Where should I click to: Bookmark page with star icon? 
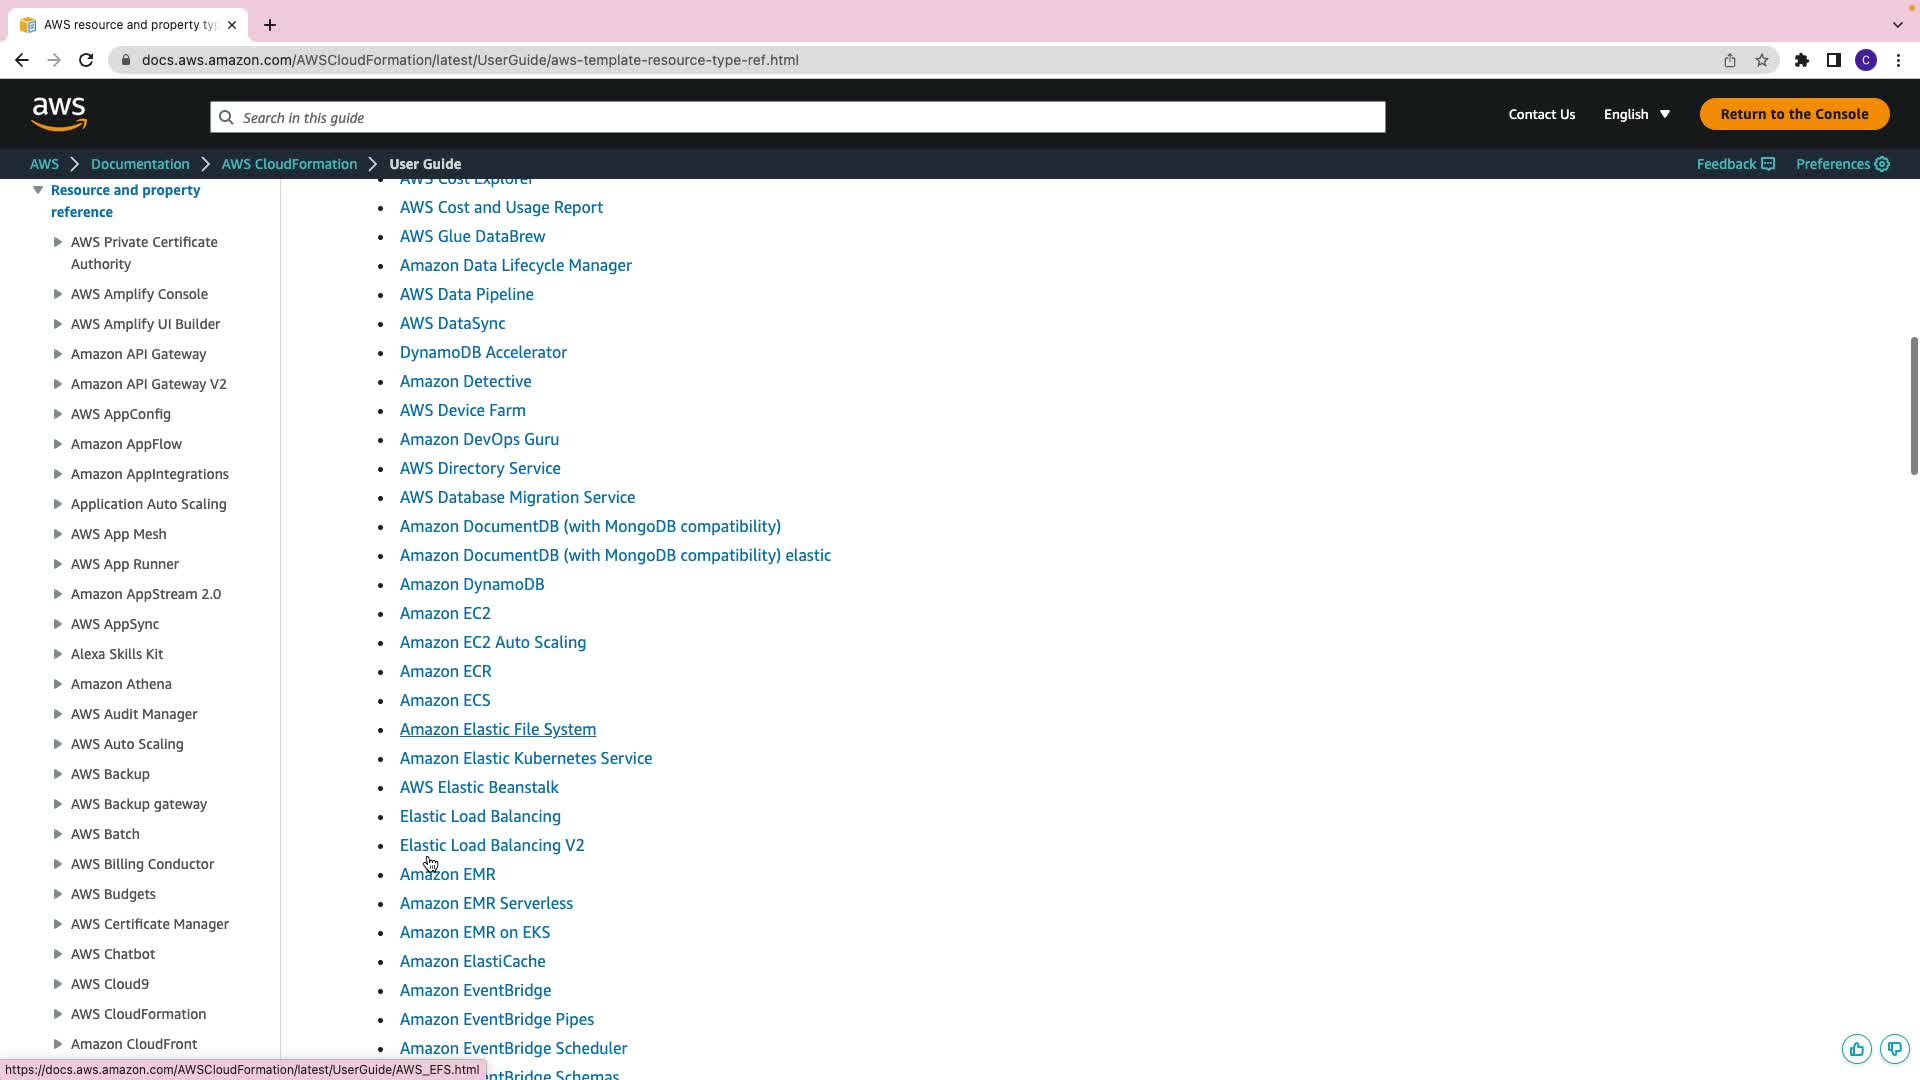coord(1762,60)
